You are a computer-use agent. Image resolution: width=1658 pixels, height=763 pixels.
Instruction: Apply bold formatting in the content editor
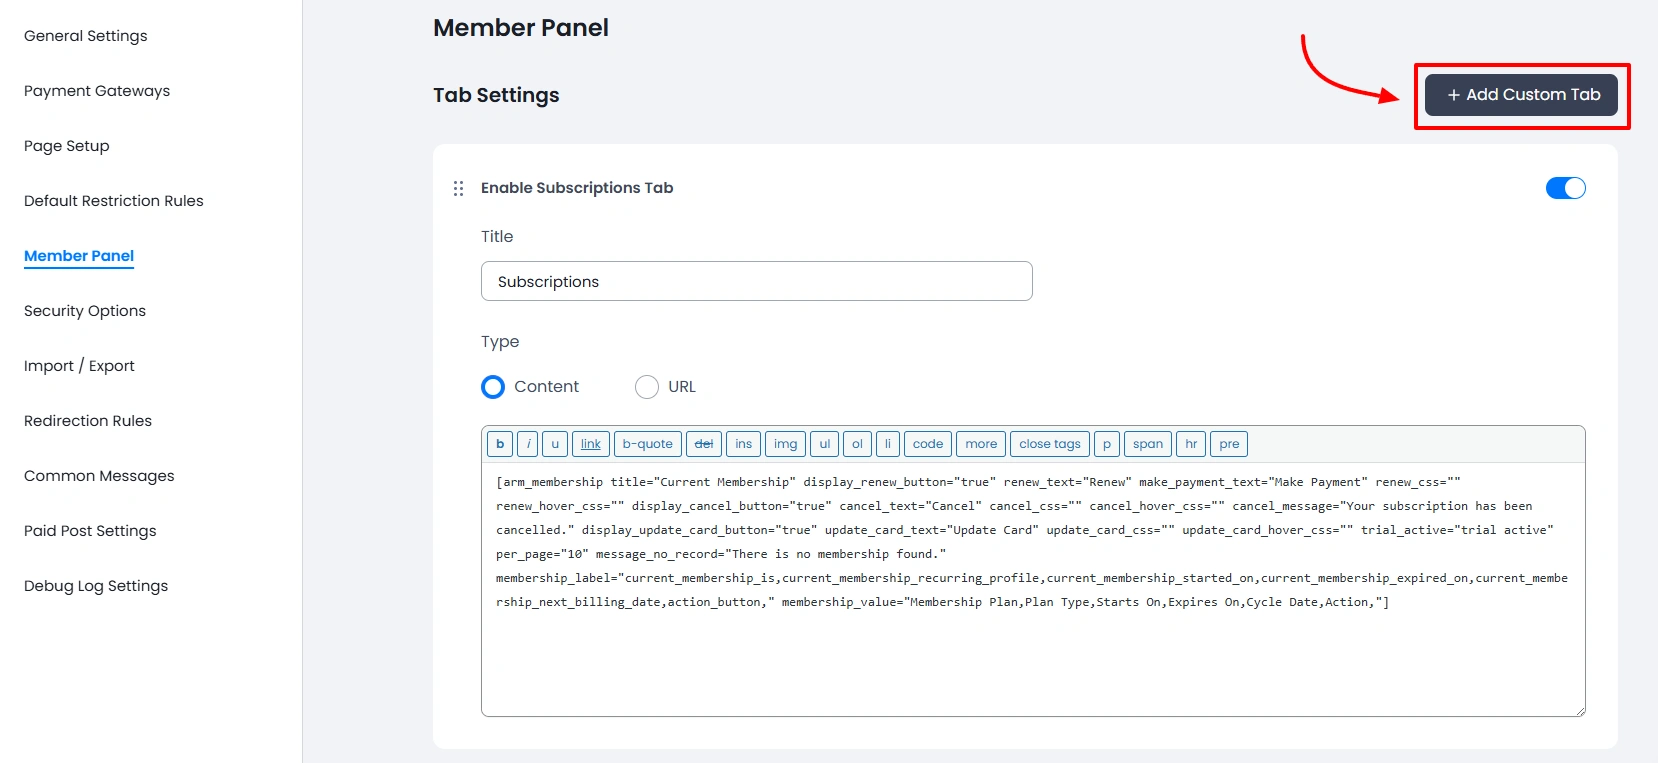pyautogui.click(x=499, y=444)
